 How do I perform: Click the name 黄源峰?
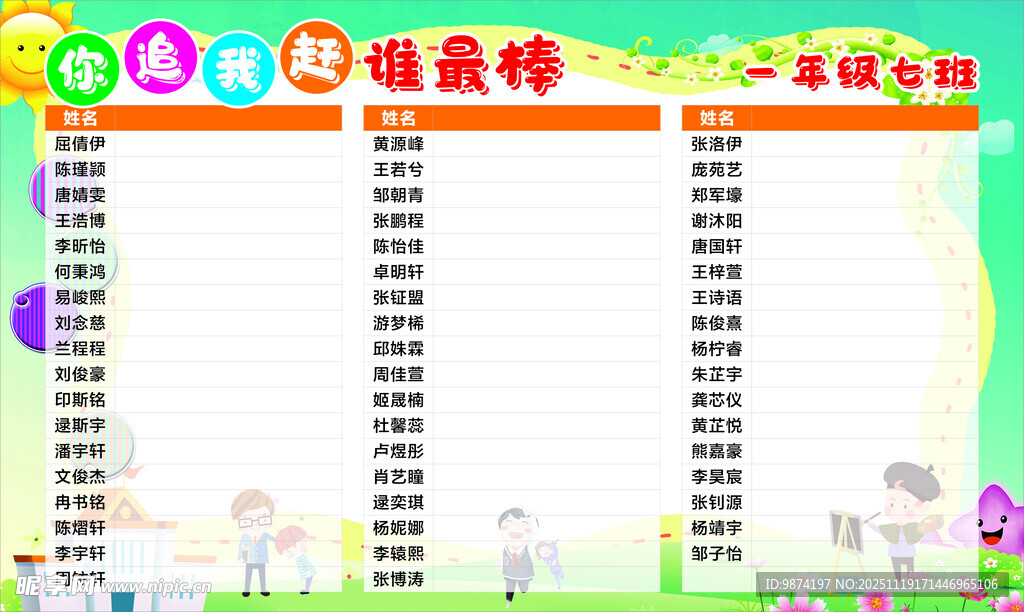click(x=398, y=144)
